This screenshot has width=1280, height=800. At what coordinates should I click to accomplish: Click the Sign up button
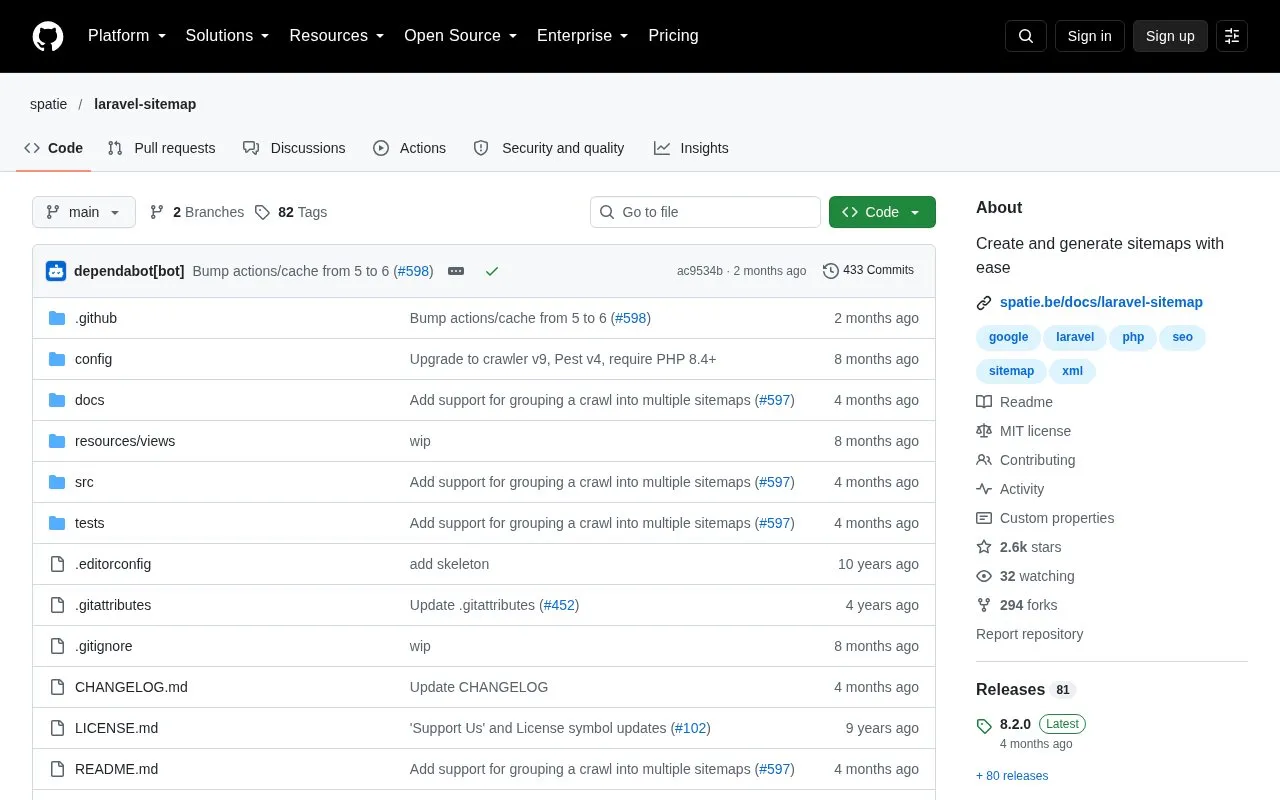pos(1170,36)
